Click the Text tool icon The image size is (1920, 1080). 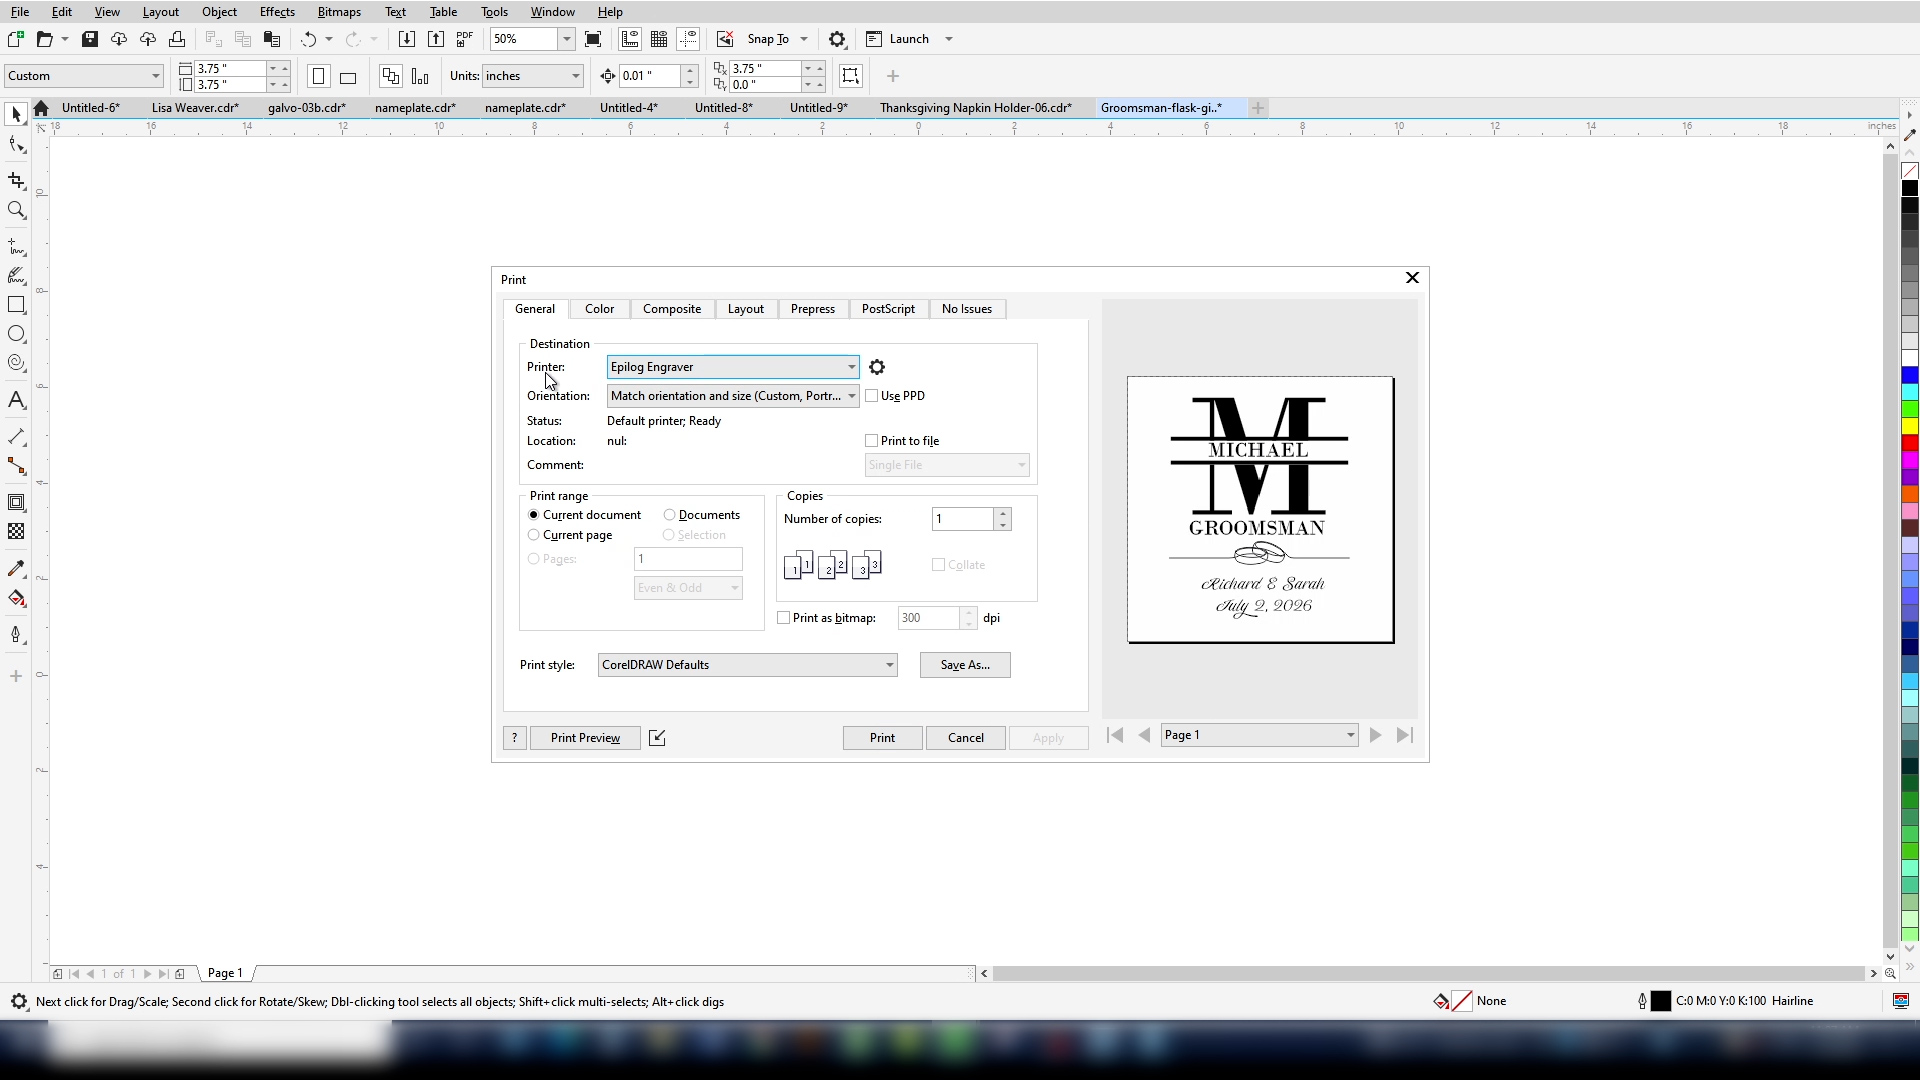click(17, 402)
